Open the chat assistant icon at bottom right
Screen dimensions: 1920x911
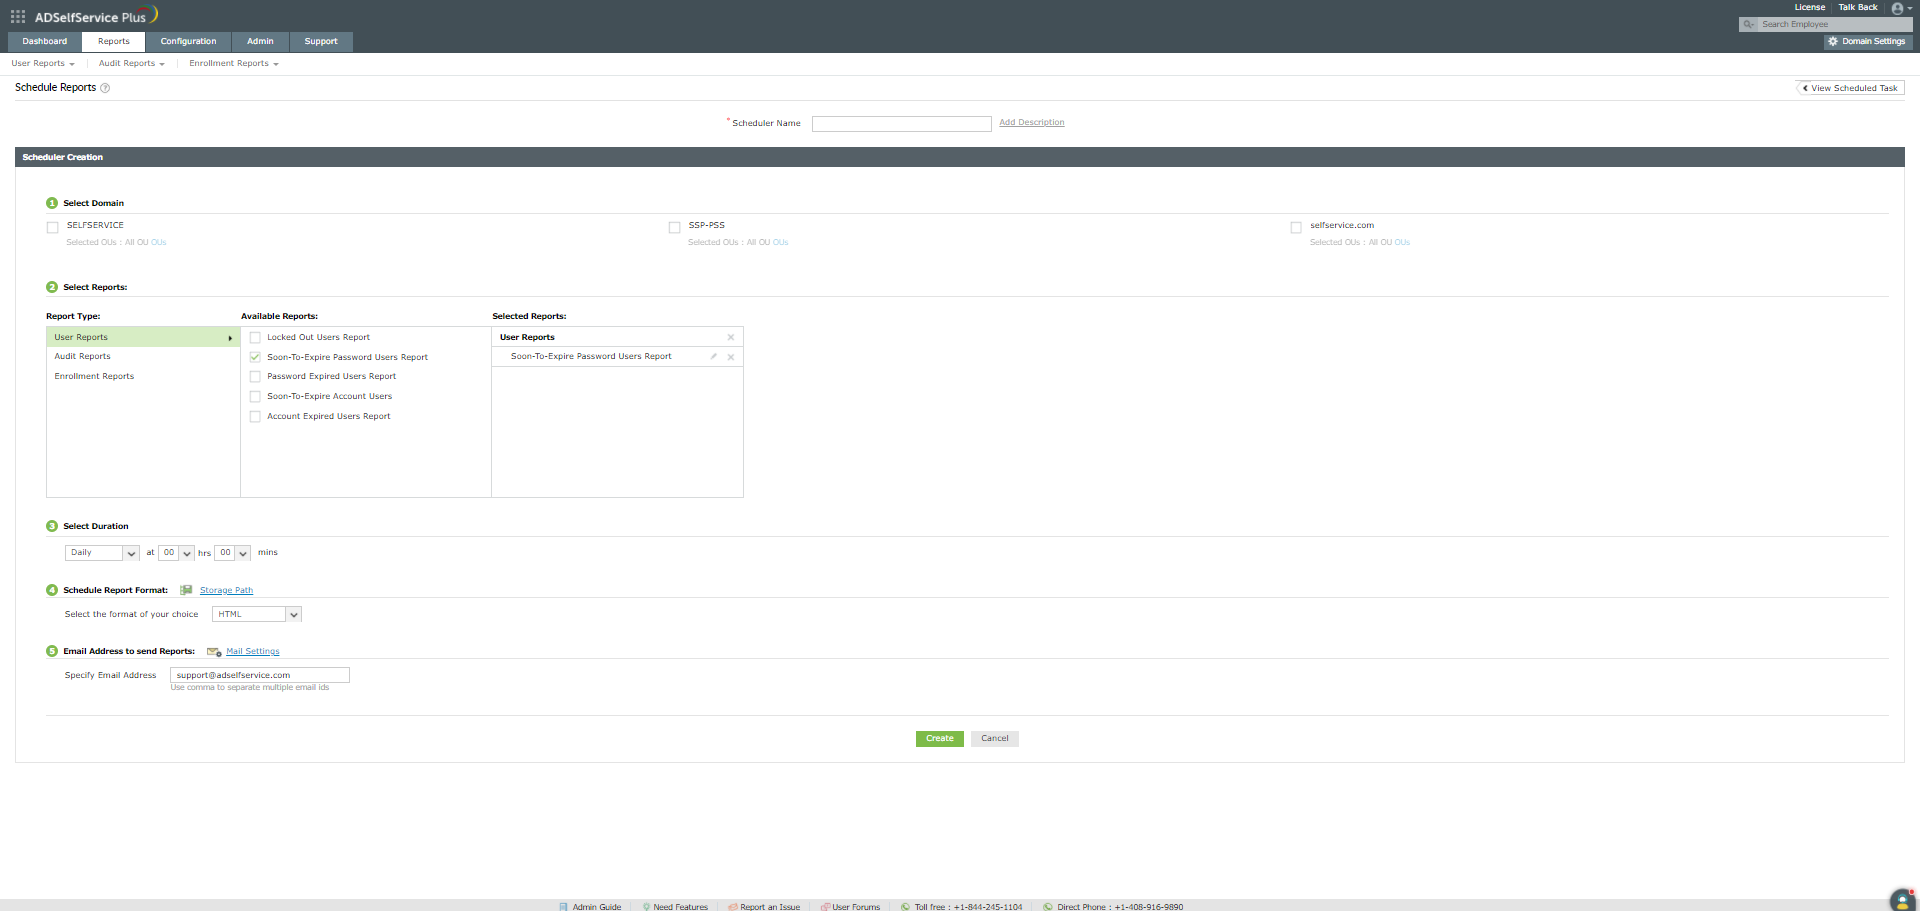coord(1902,900)
